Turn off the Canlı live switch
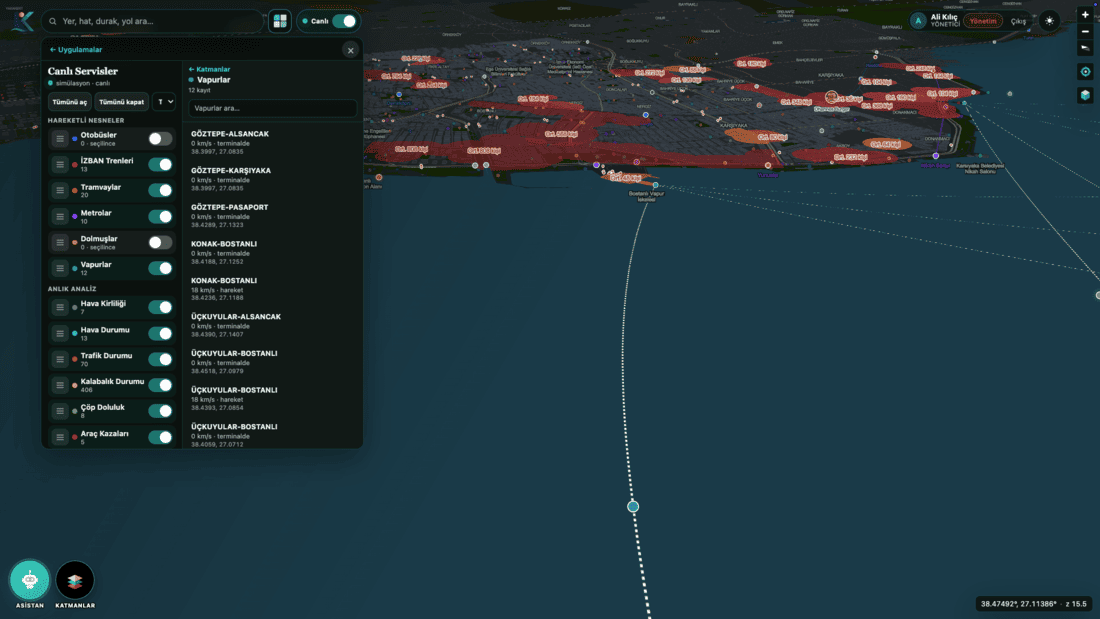This screenshot has width=1100, height=619. tap(344, 21)
